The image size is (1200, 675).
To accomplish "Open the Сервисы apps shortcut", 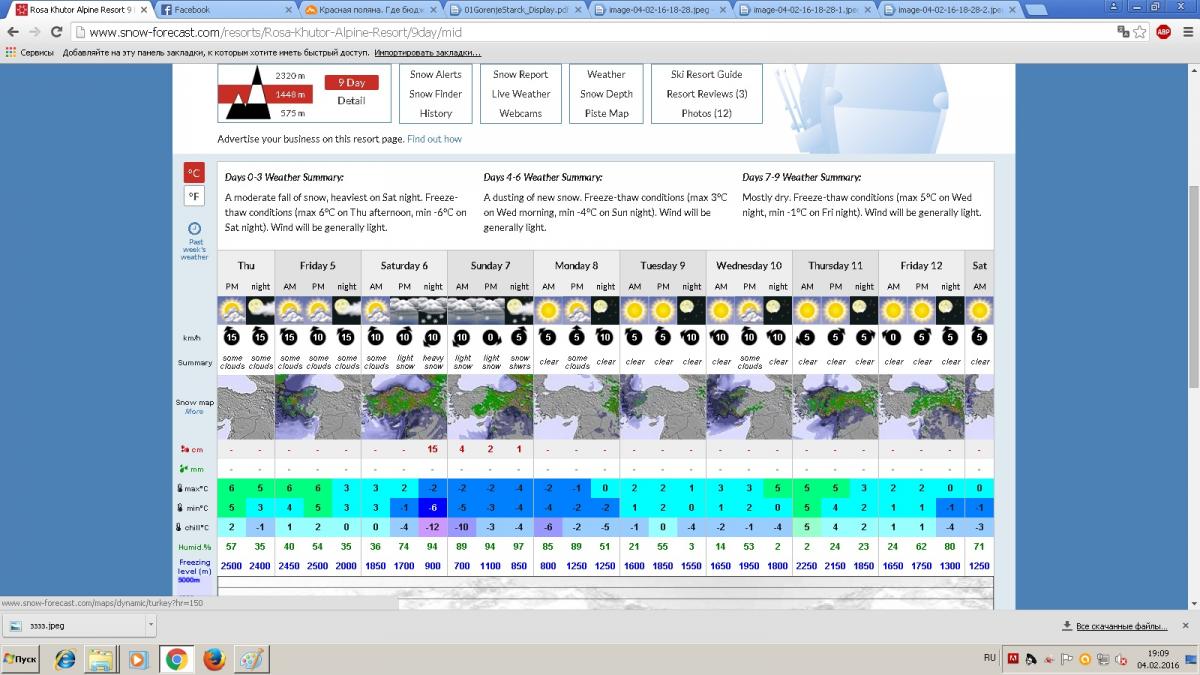I will tap(30, 52).
